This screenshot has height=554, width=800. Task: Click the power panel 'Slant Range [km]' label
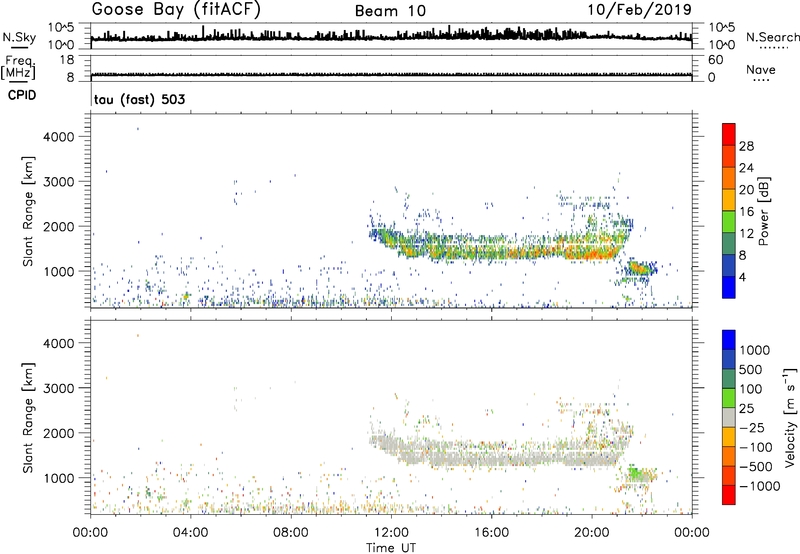pyautogui.click(x=28, y=211)
